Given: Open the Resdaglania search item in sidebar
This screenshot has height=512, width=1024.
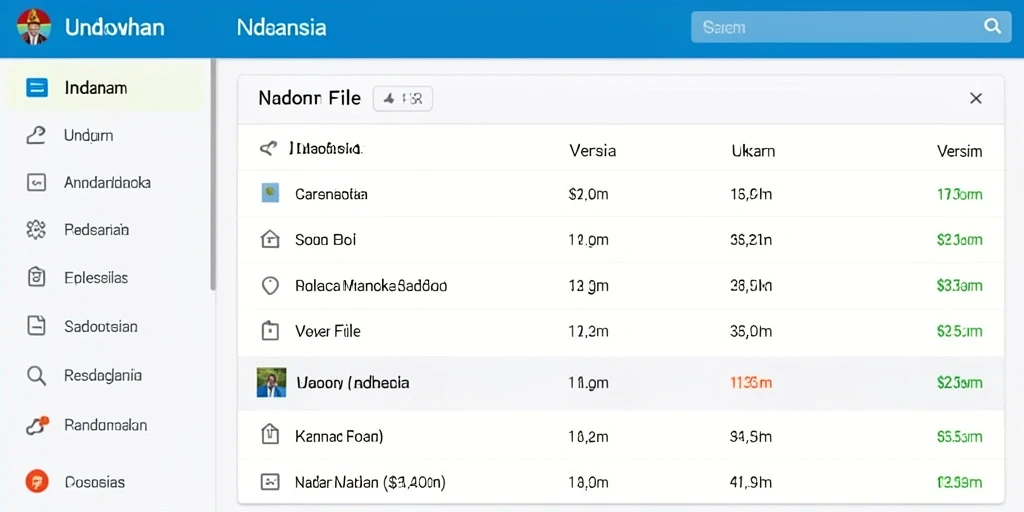Looking at the screenshot, I should [104, 376].
